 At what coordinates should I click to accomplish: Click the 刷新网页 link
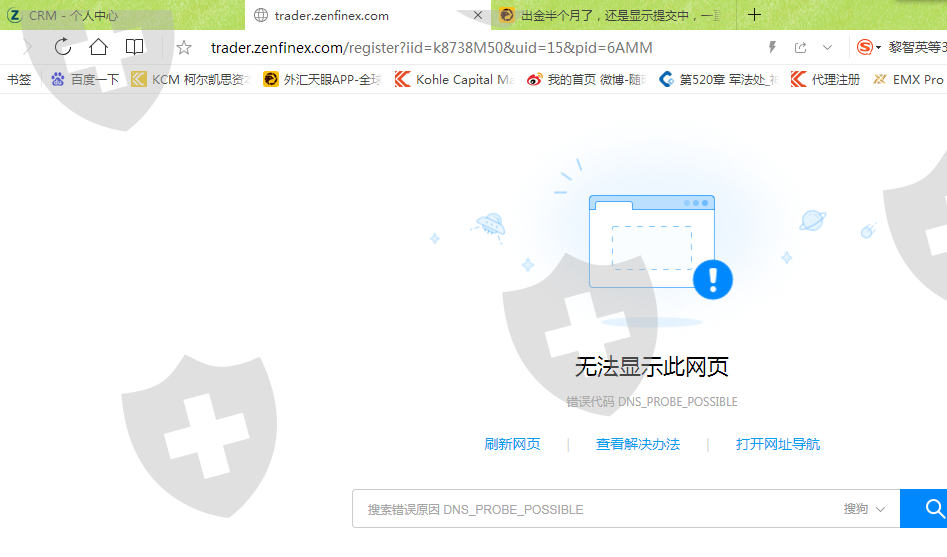[512, 444]
